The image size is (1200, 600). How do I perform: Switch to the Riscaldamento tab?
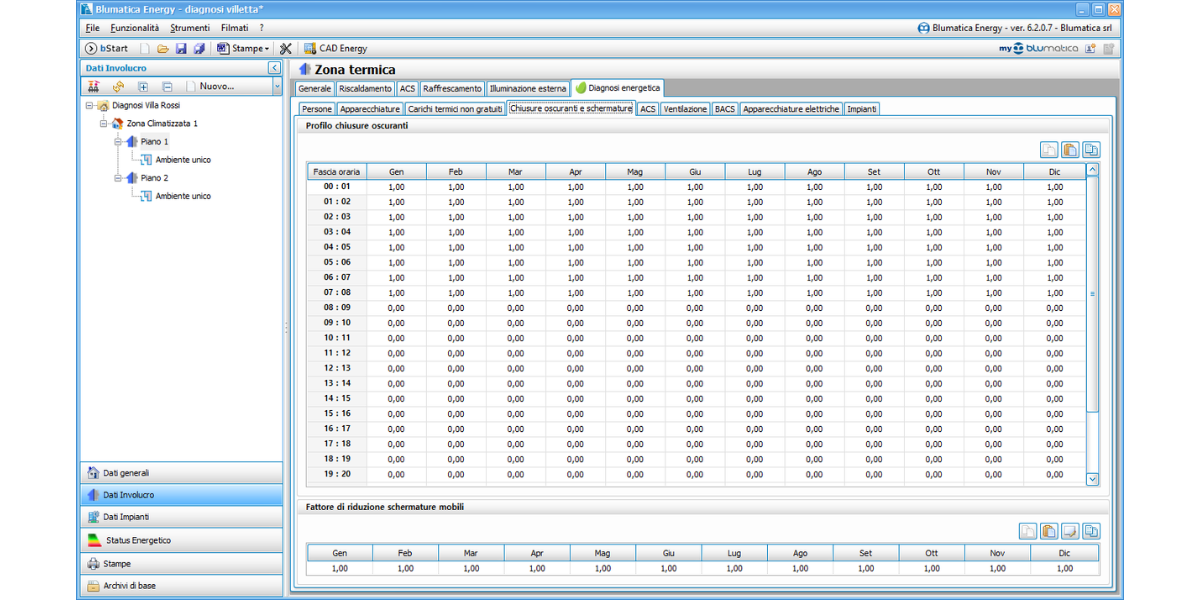[365, 89]
